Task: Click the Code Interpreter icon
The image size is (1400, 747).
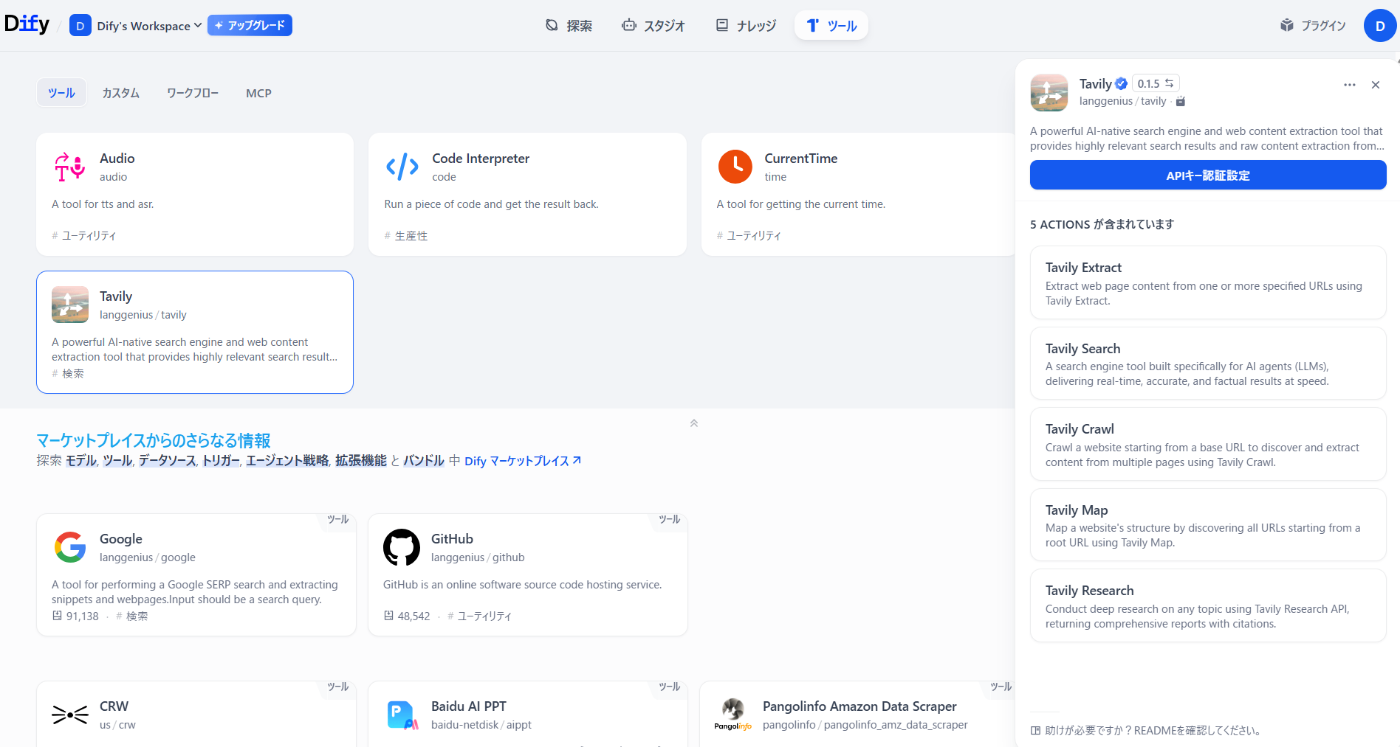Action: [x=402, y=167]
